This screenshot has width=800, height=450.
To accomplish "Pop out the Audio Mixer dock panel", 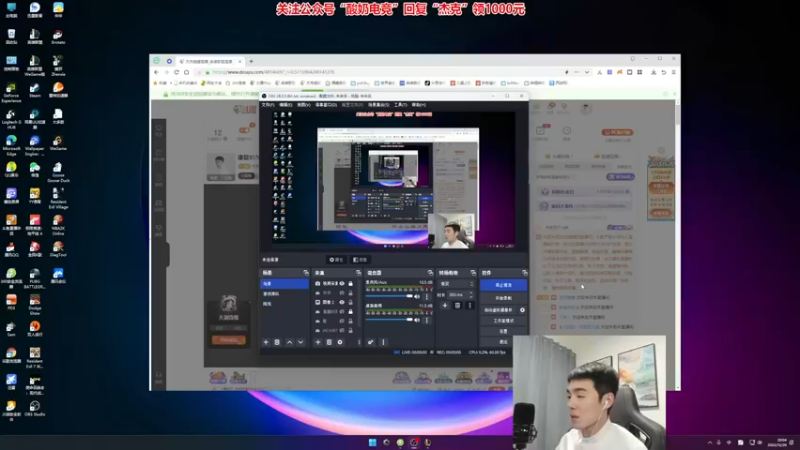I will point(430,273).
